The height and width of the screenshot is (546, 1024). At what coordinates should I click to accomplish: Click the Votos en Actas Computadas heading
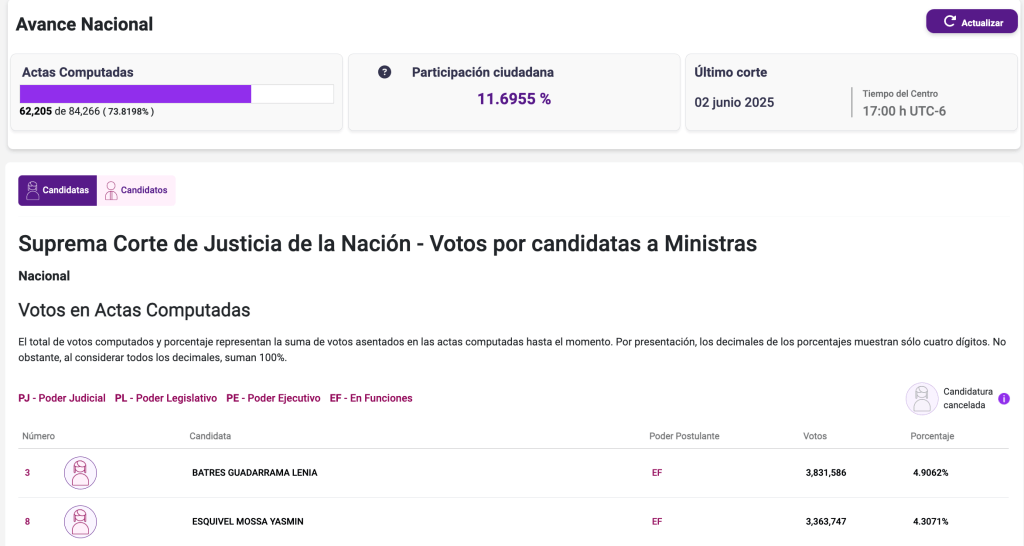pyautogui.click(x=134, y=310)
